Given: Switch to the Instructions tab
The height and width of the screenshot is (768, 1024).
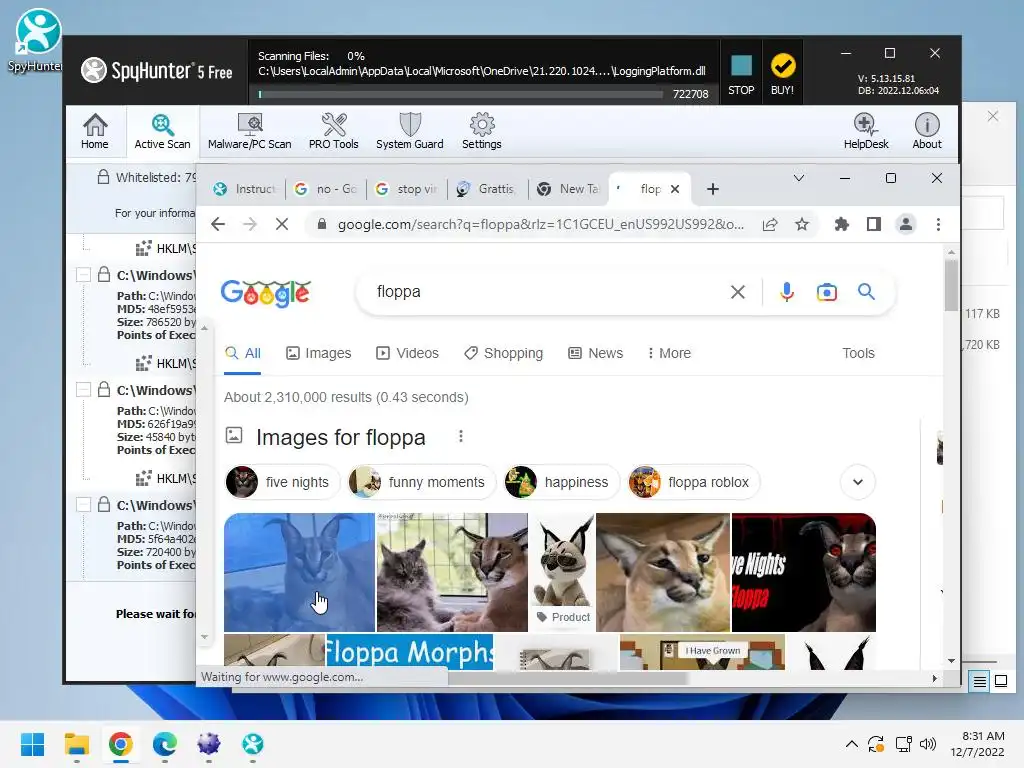Looking at the screenshot, I should point(245,189).
